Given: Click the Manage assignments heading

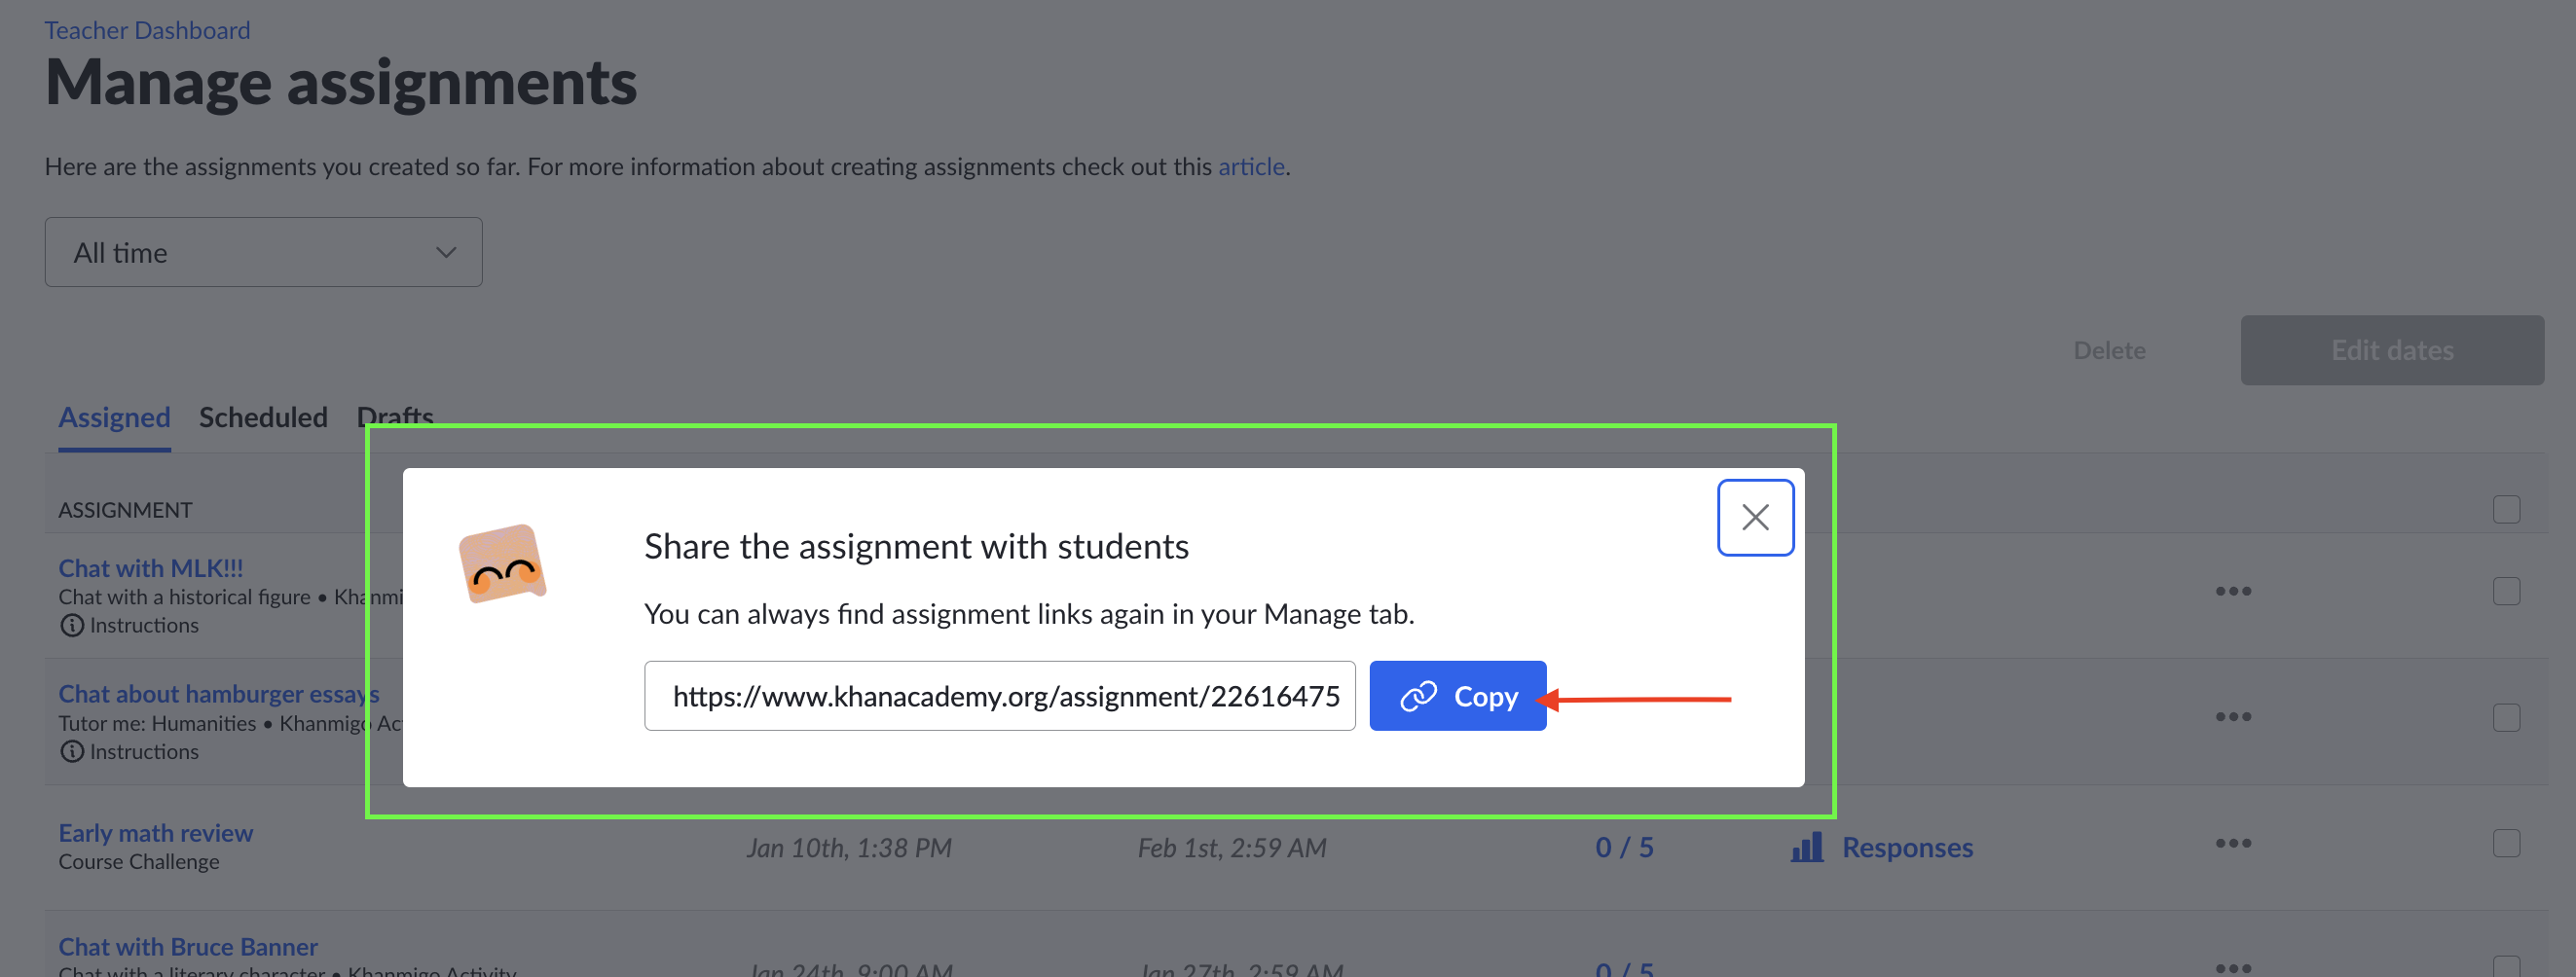Looking at the screenshot, I should (341, 82).
